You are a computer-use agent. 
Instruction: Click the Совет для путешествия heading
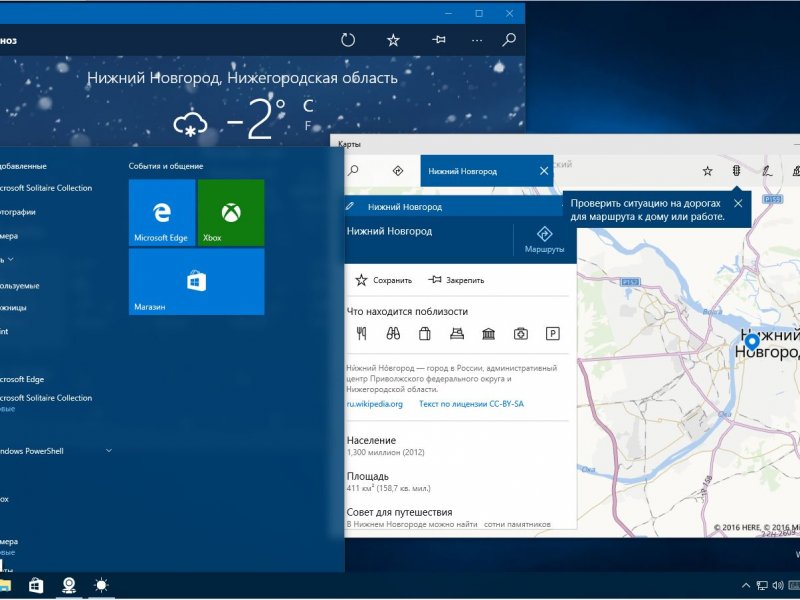click(399, 512)
